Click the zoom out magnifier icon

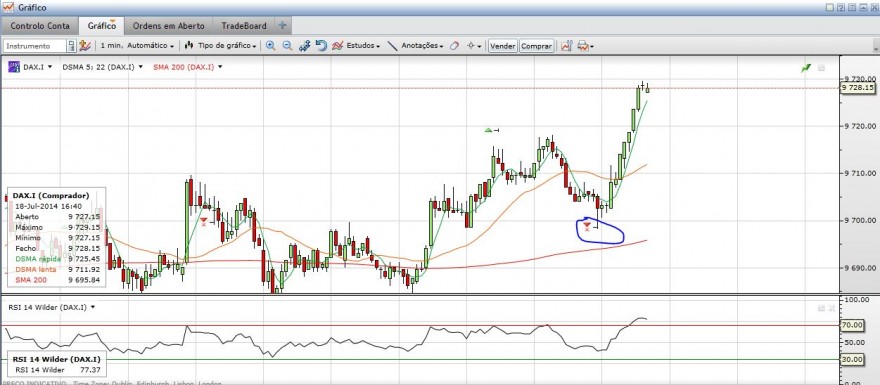287,46
